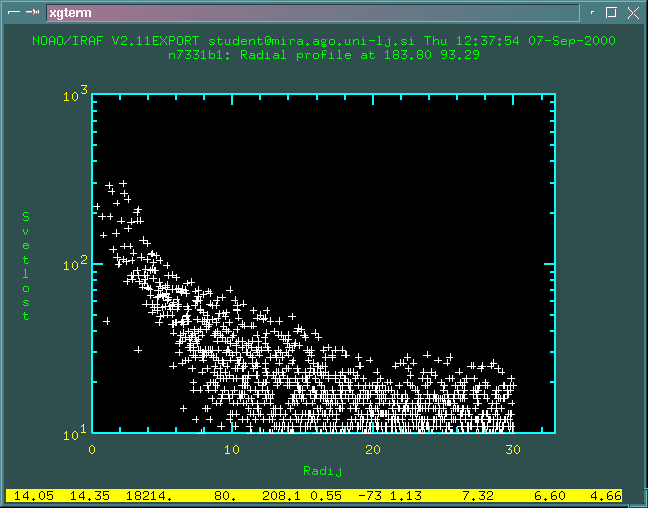Click the x-axis tick label 30

coord(513,450)
